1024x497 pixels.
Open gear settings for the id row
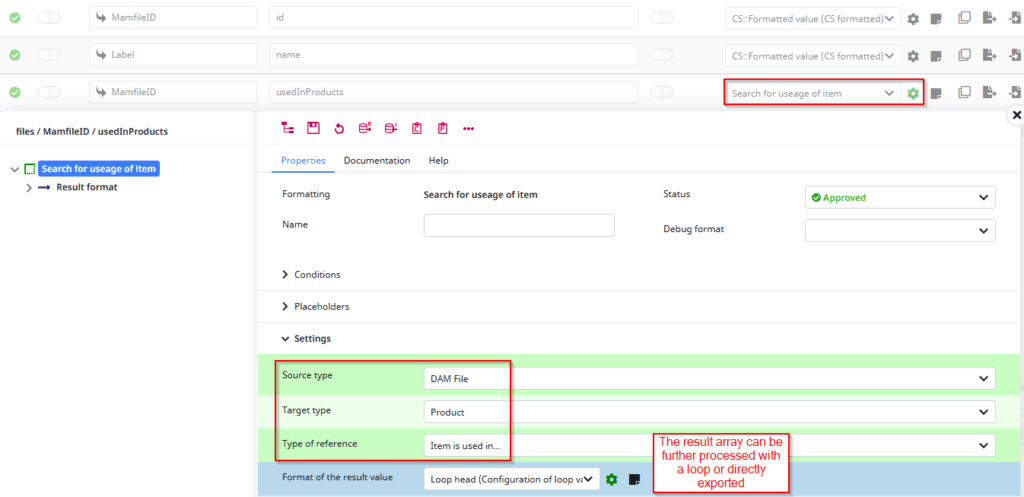[913, 19]
